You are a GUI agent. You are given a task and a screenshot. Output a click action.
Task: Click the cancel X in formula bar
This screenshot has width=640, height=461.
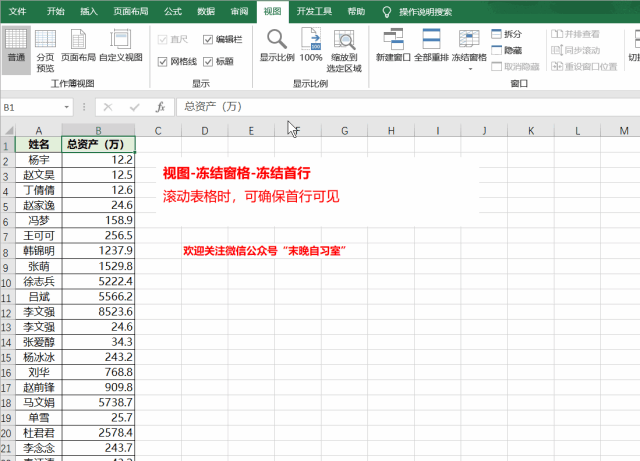[x=108, y=107]
